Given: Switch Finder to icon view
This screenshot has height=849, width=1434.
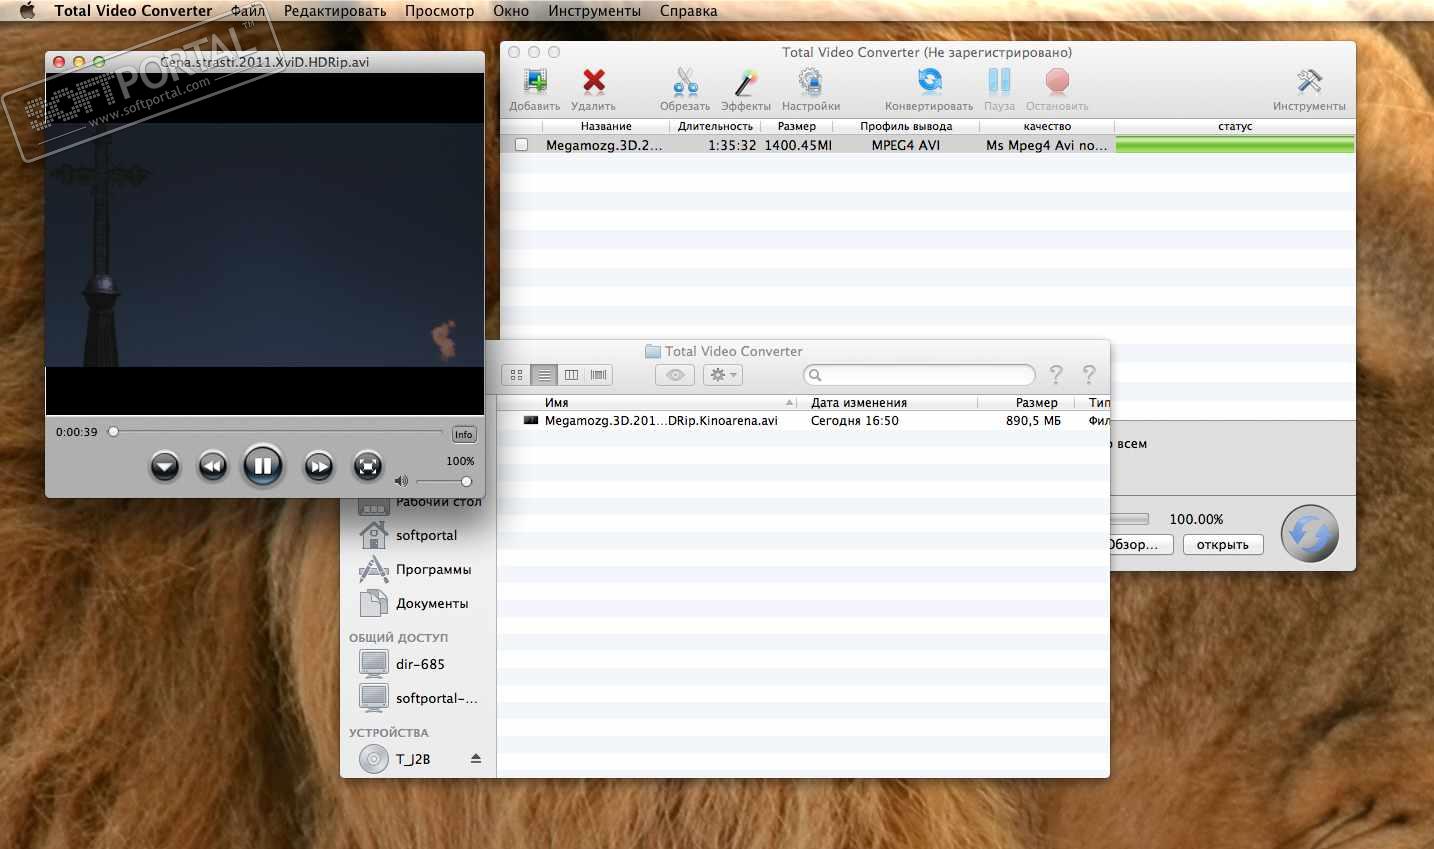Looking at the screenshot, I should pos(516,375).
